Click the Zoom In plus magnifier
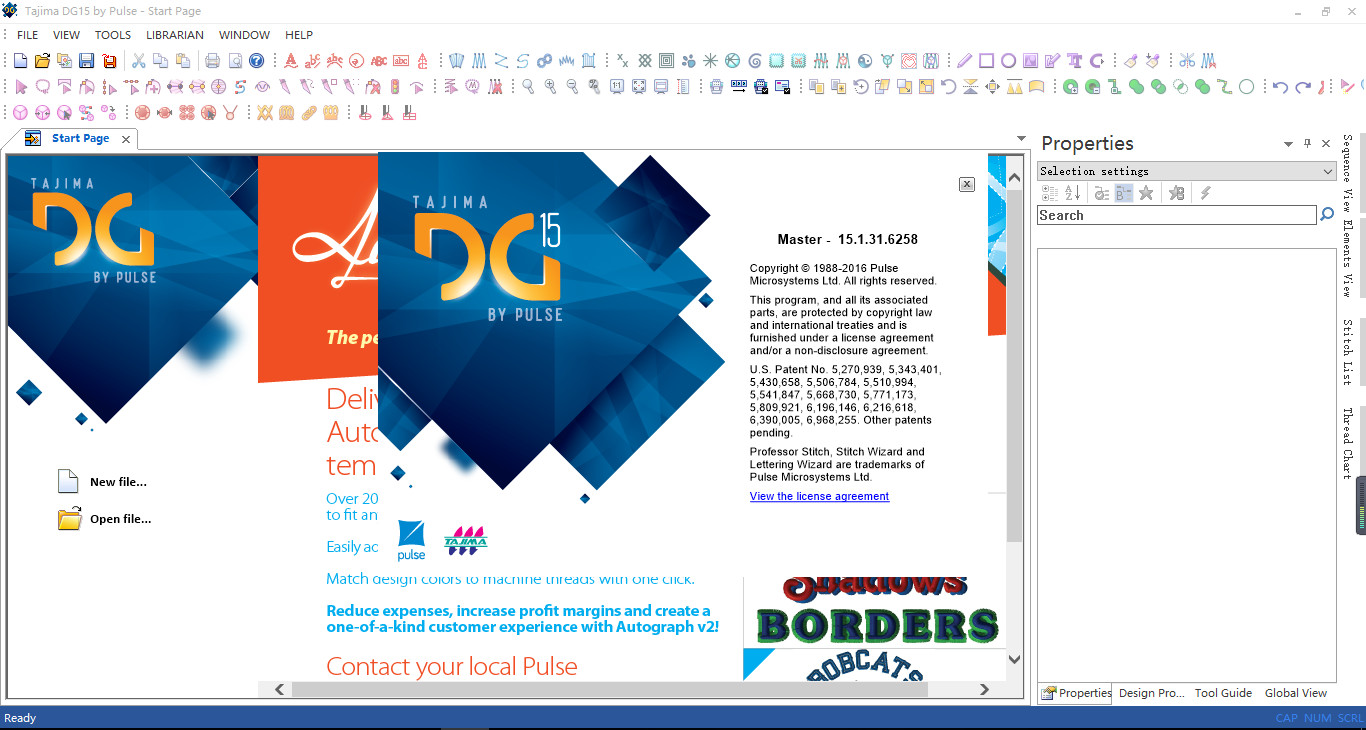This screenshot has height=730, width=1366. point(550,87)
